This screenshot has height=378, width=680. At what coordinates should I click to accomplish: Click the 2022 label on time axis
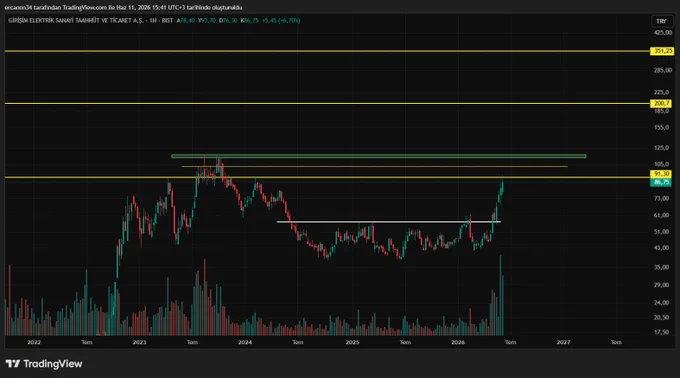point(34,342)
